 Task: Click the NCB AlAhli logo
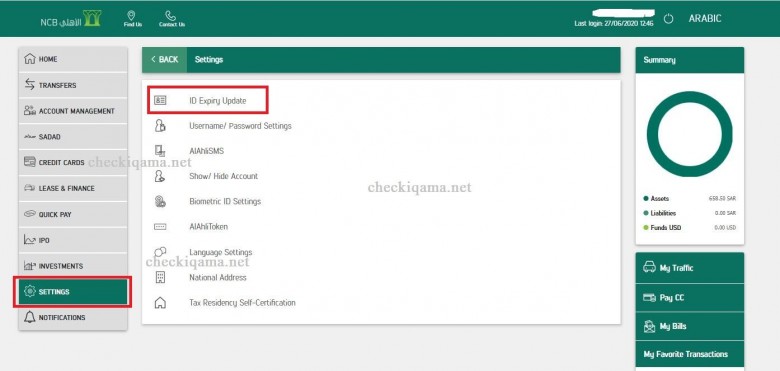pyautogui.click(x=71, y=19)
